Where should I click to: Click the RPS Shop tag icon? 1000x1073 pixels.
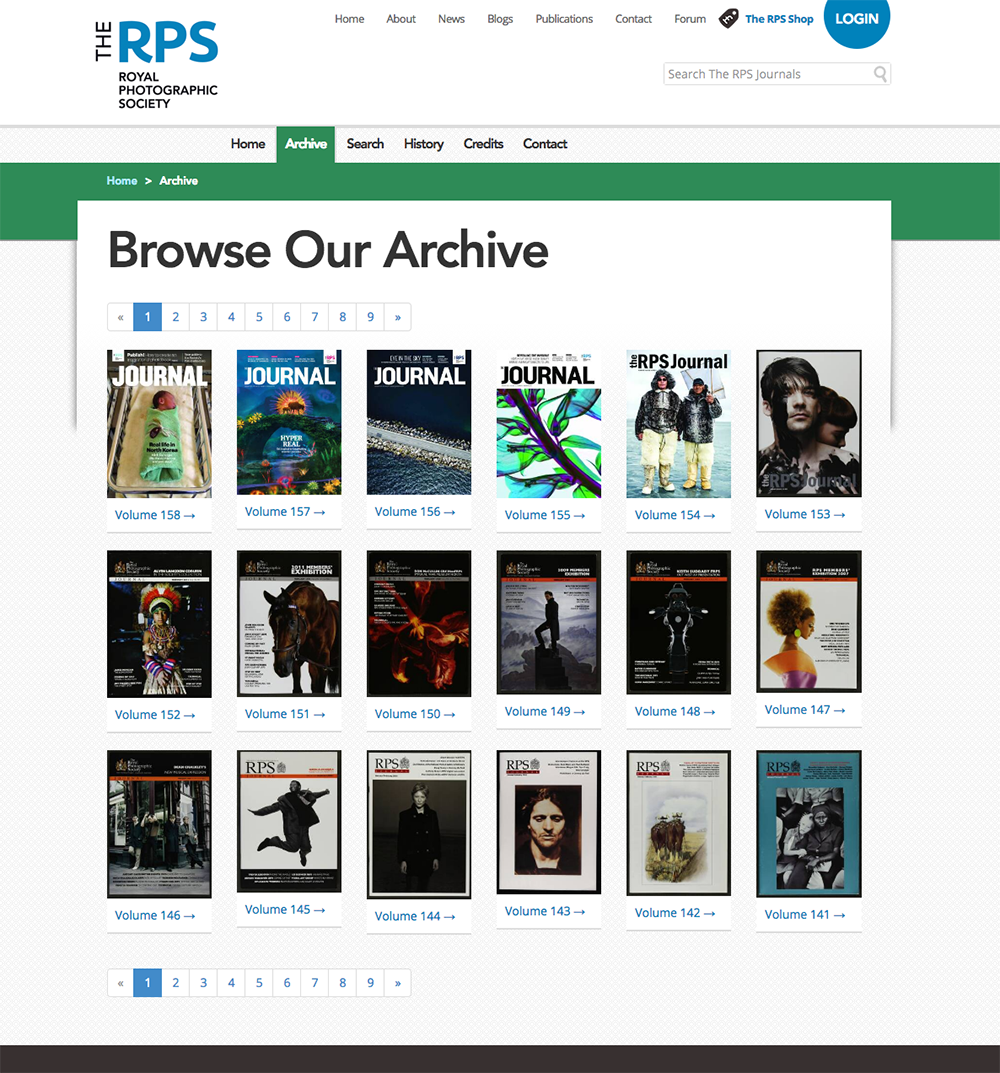[x=728, y=18]
